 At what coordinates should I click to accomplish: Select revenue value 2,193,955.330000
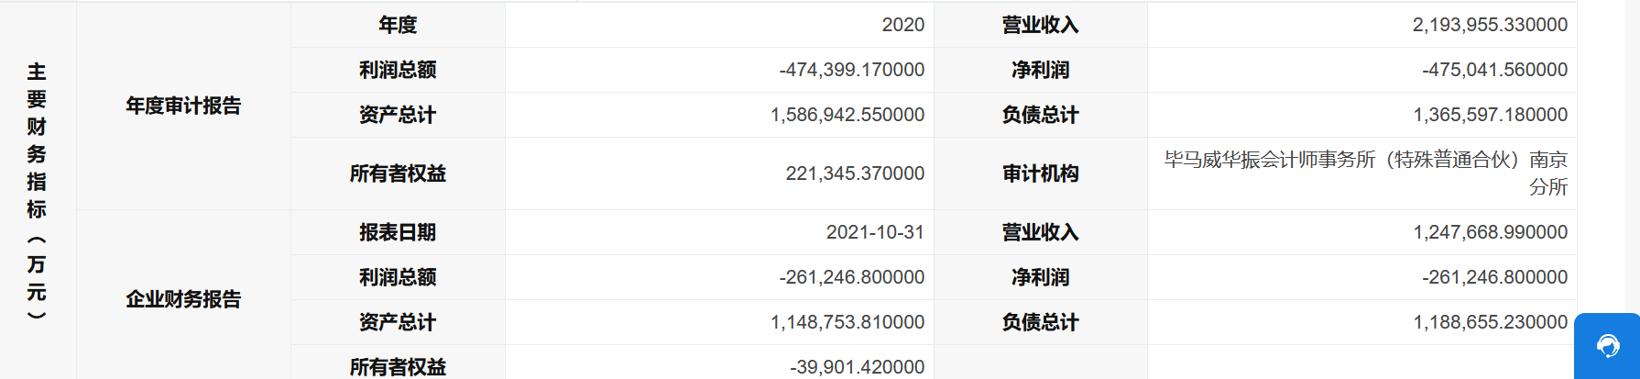1490,25
